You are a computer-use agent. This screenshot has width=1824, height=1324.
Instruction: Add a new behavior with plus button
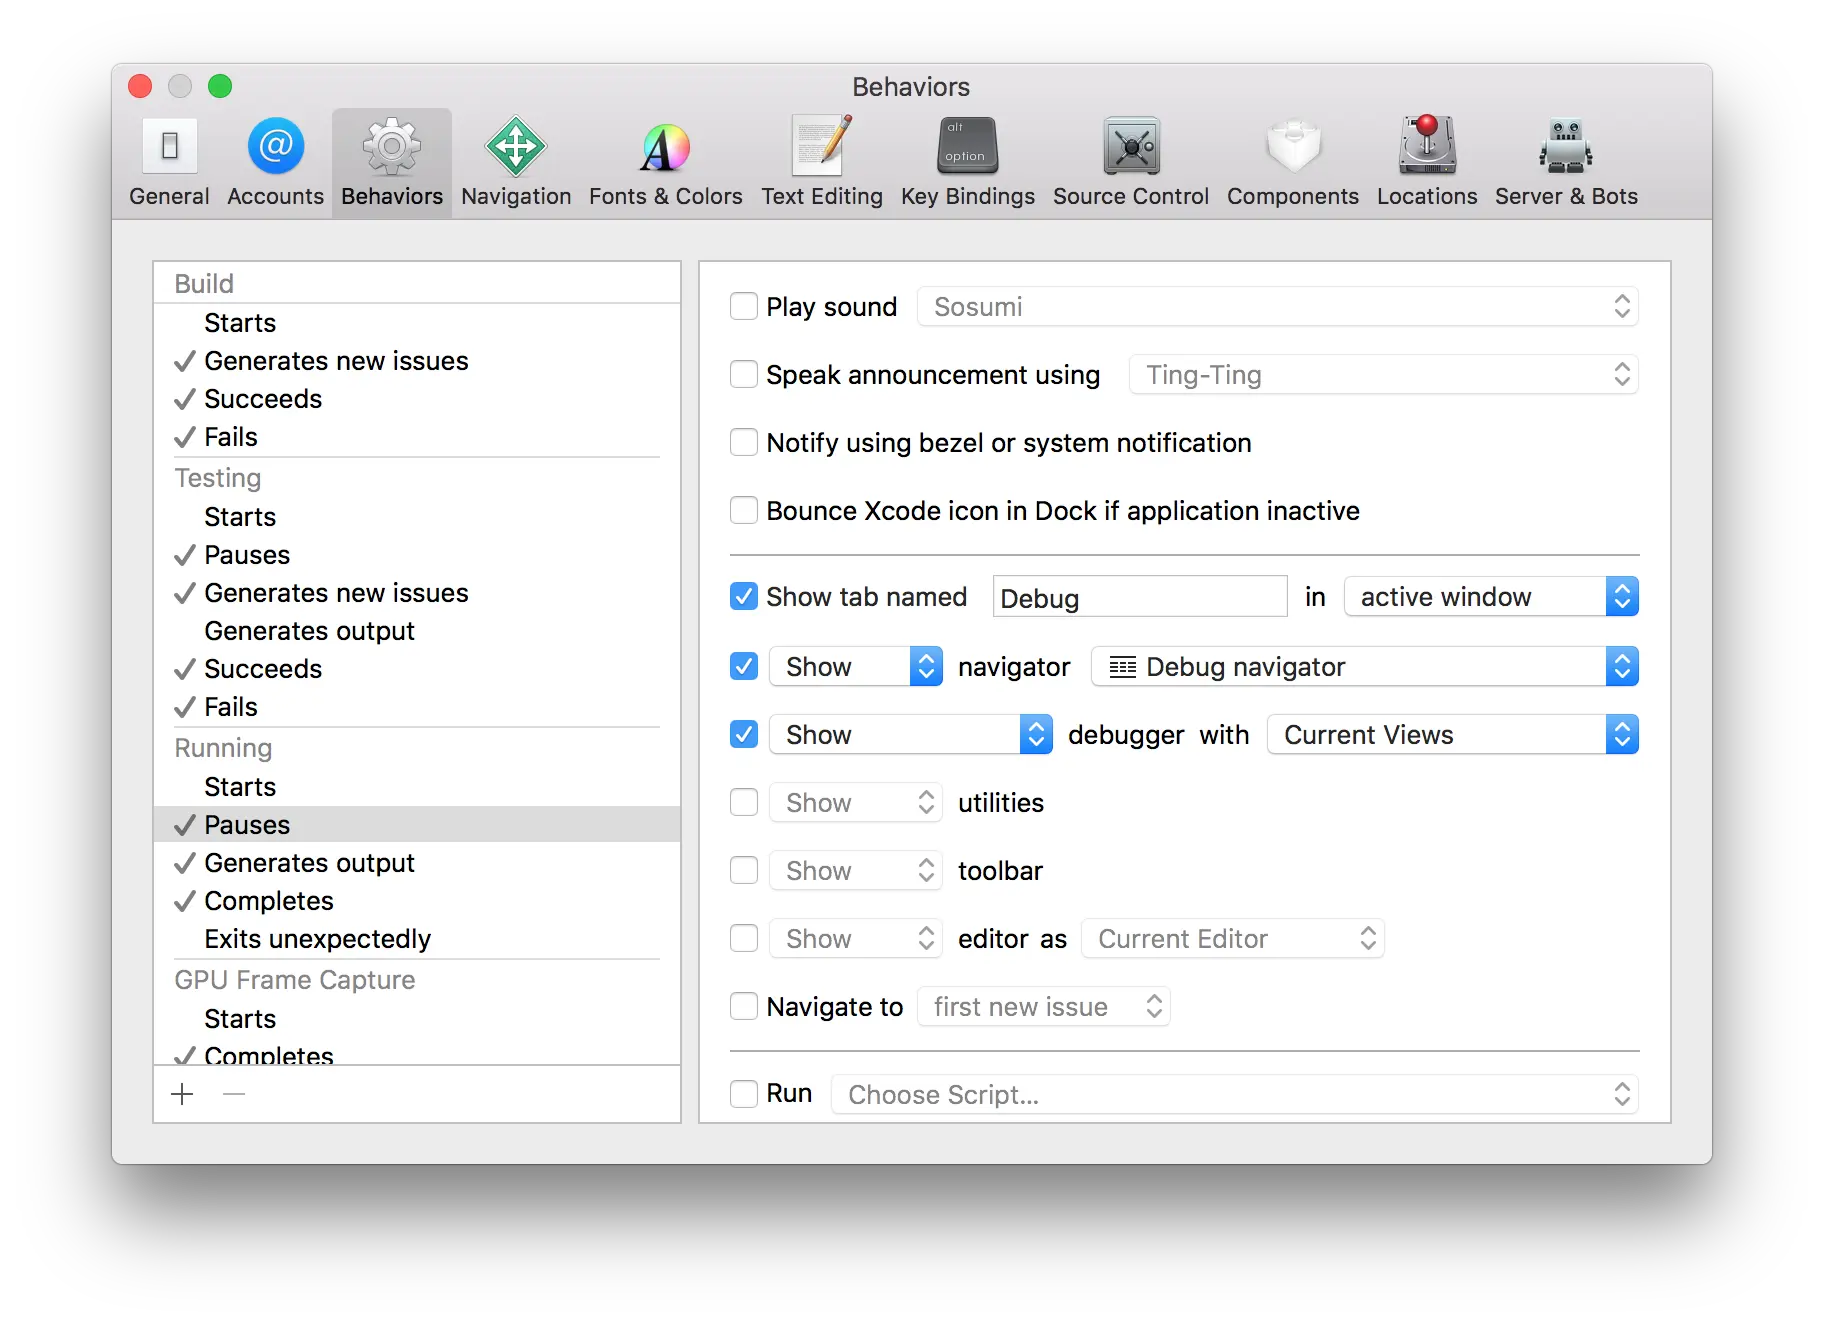[182, 1095]
